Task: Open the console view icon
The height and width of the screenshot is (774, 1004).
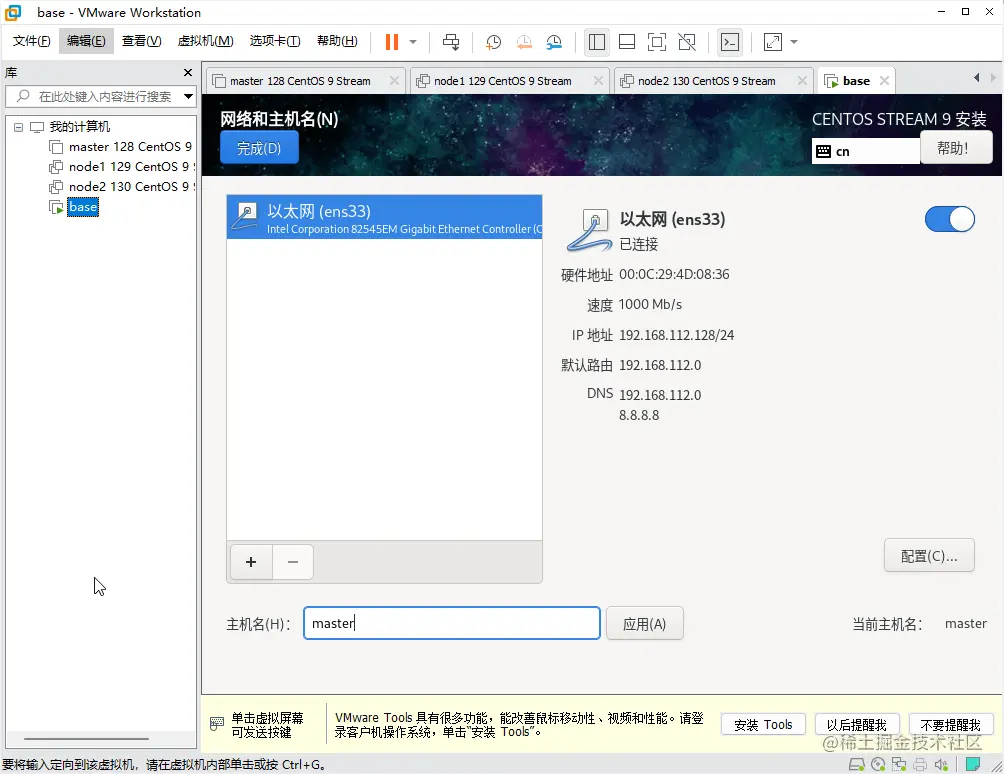Action: [730, 42]
